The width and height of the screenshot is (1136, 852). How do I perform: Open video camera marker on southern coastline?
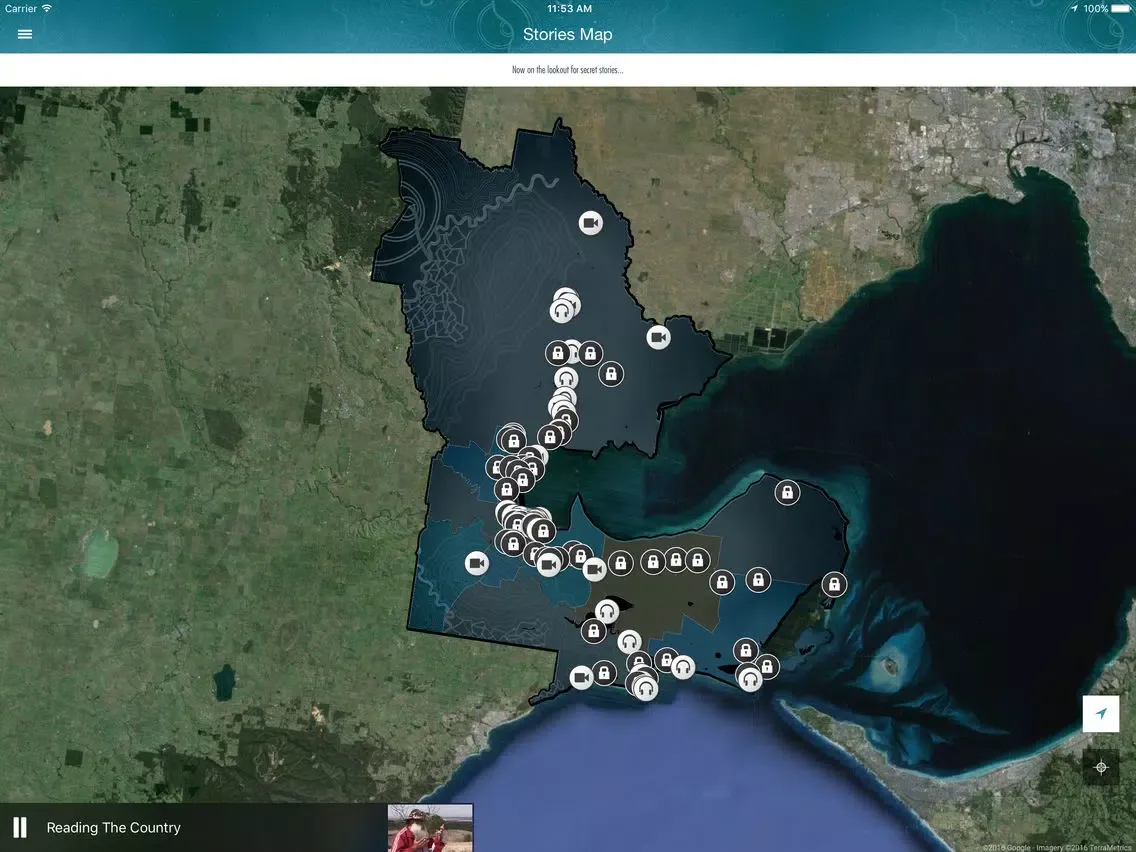click(x=581, y=677)
